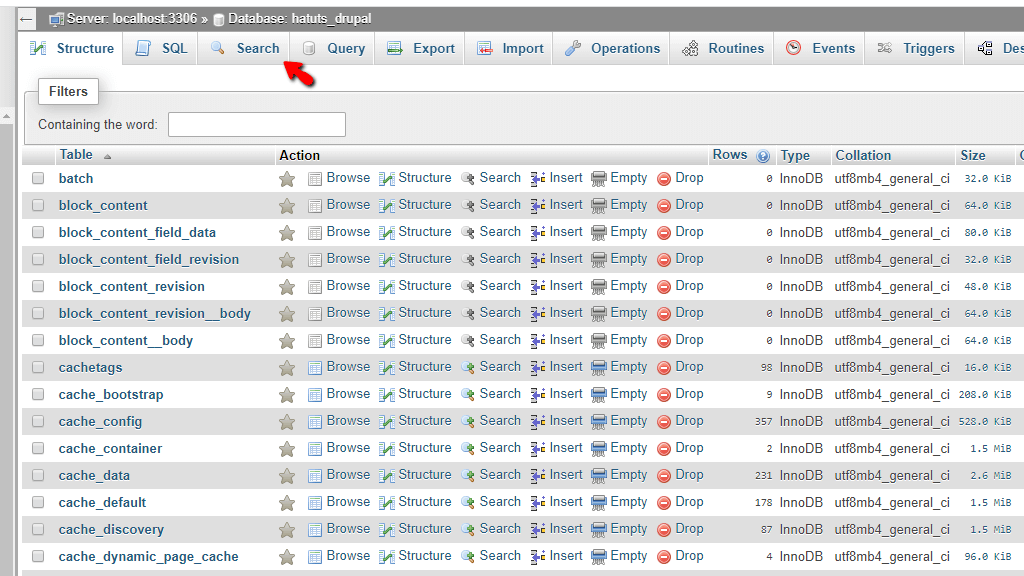Click the Type column header
Viewport: 1024px width, 576px height.
(795, 155)
